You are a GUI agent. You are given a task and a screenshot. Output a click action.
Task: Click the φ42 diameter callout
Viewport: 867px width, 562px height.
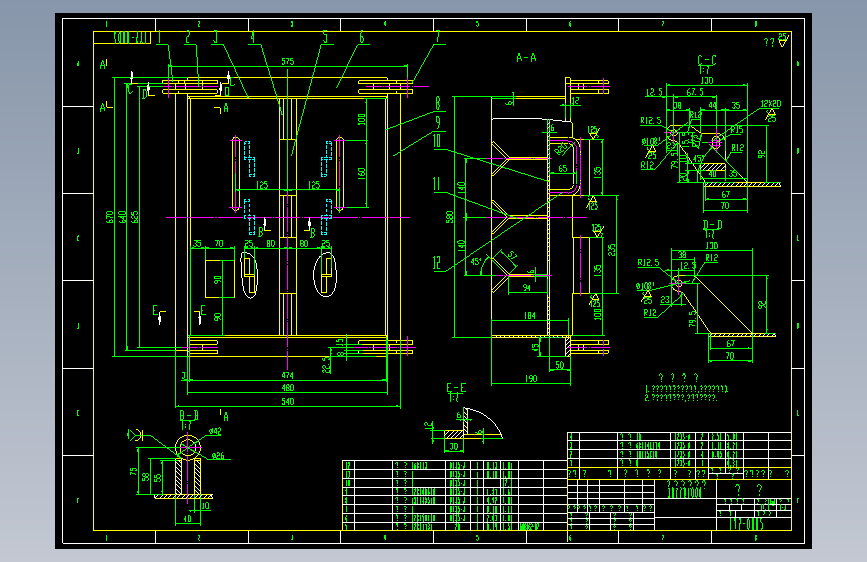coord(215,431)
